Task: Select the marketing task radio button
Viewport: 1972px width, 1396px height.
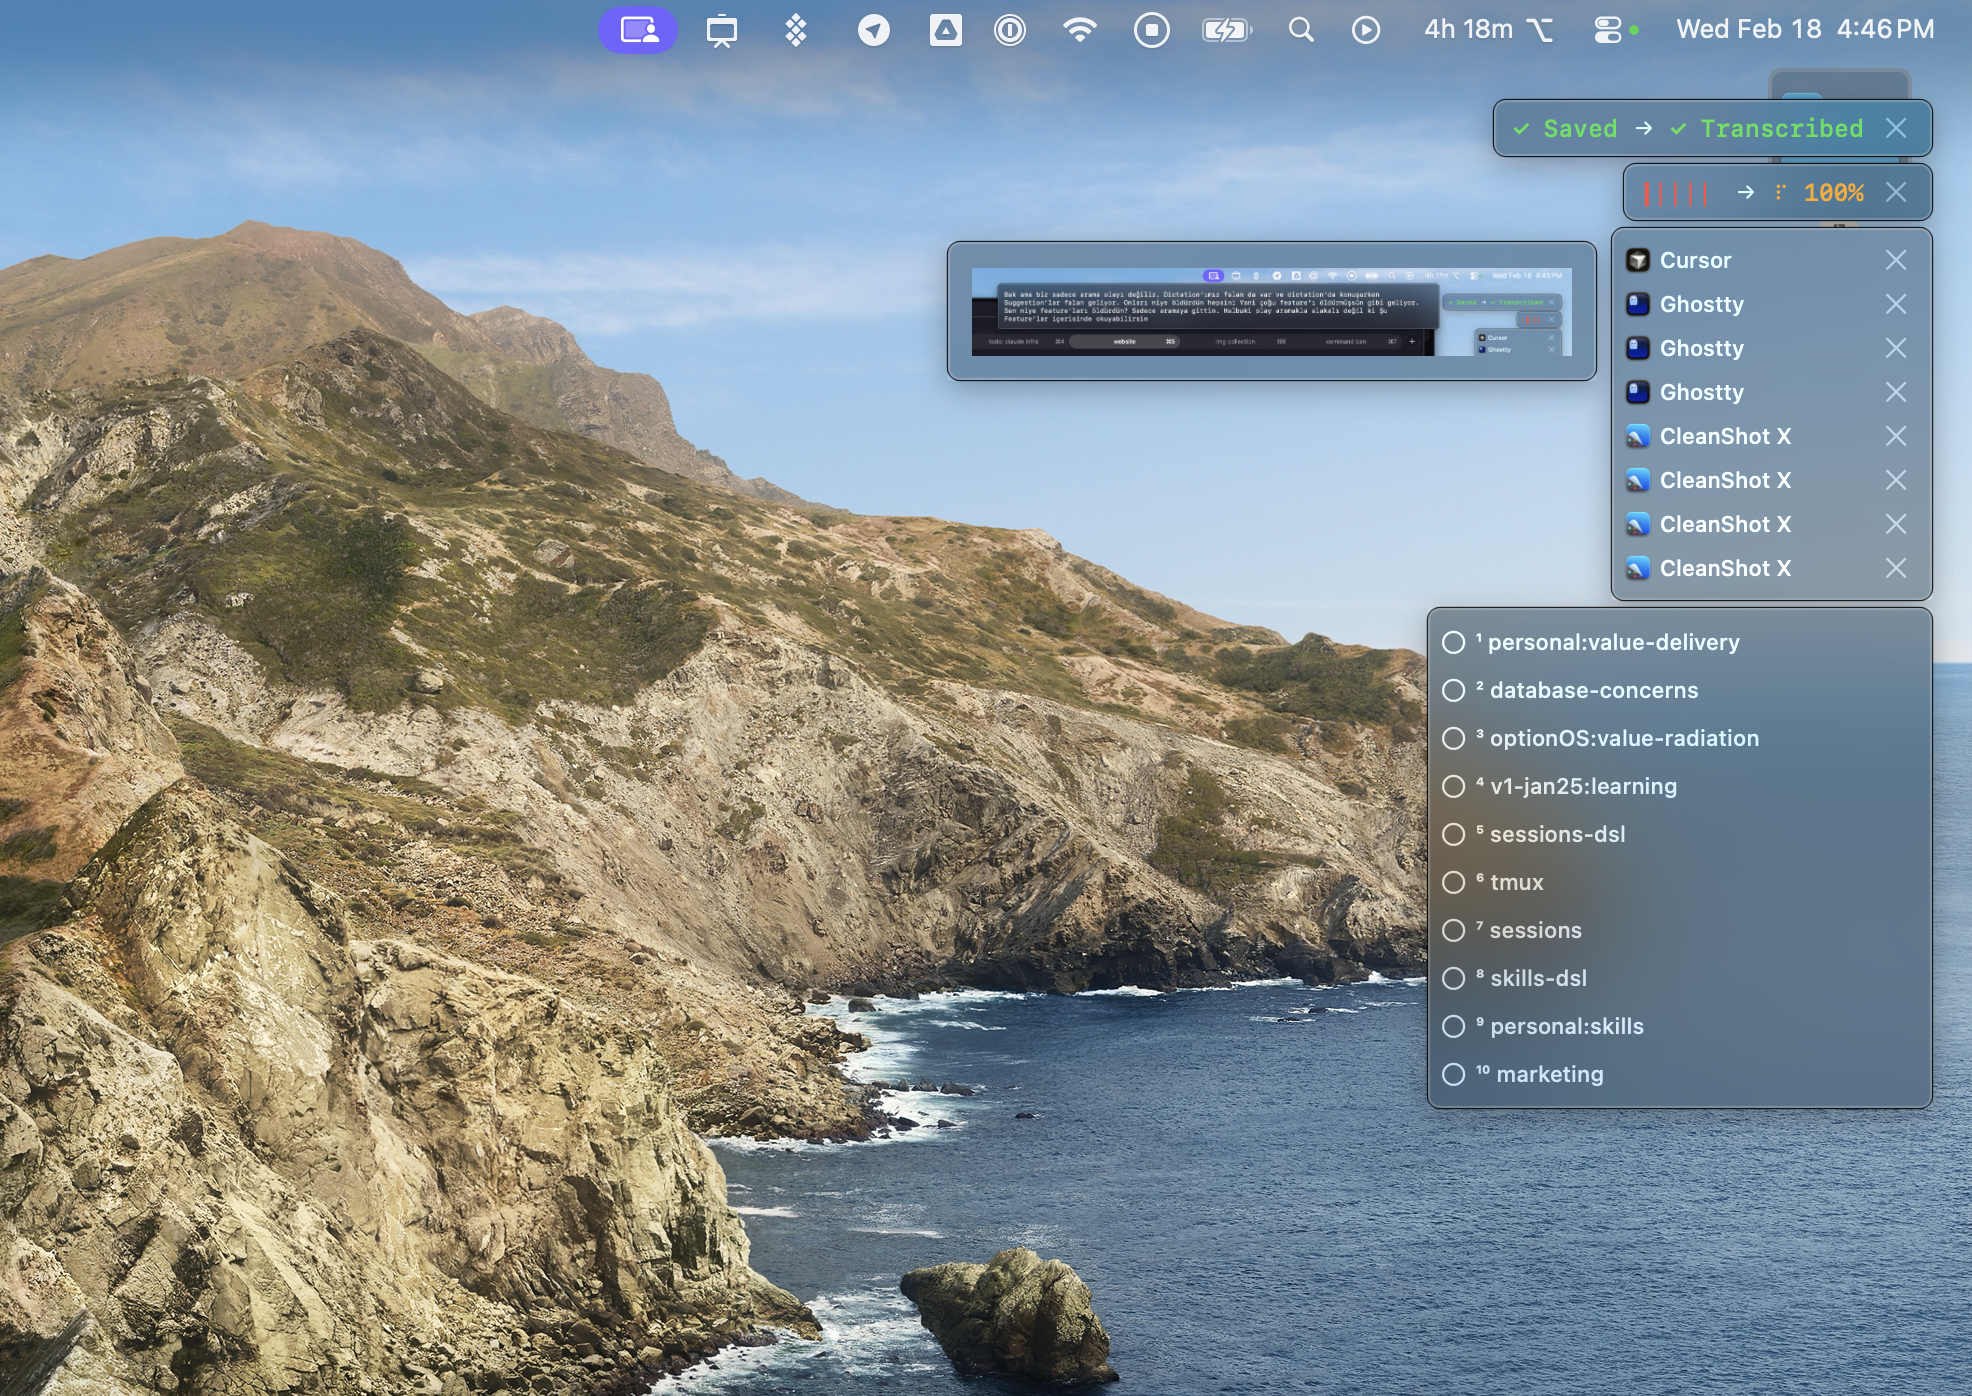Action: click(1455, 1074)
